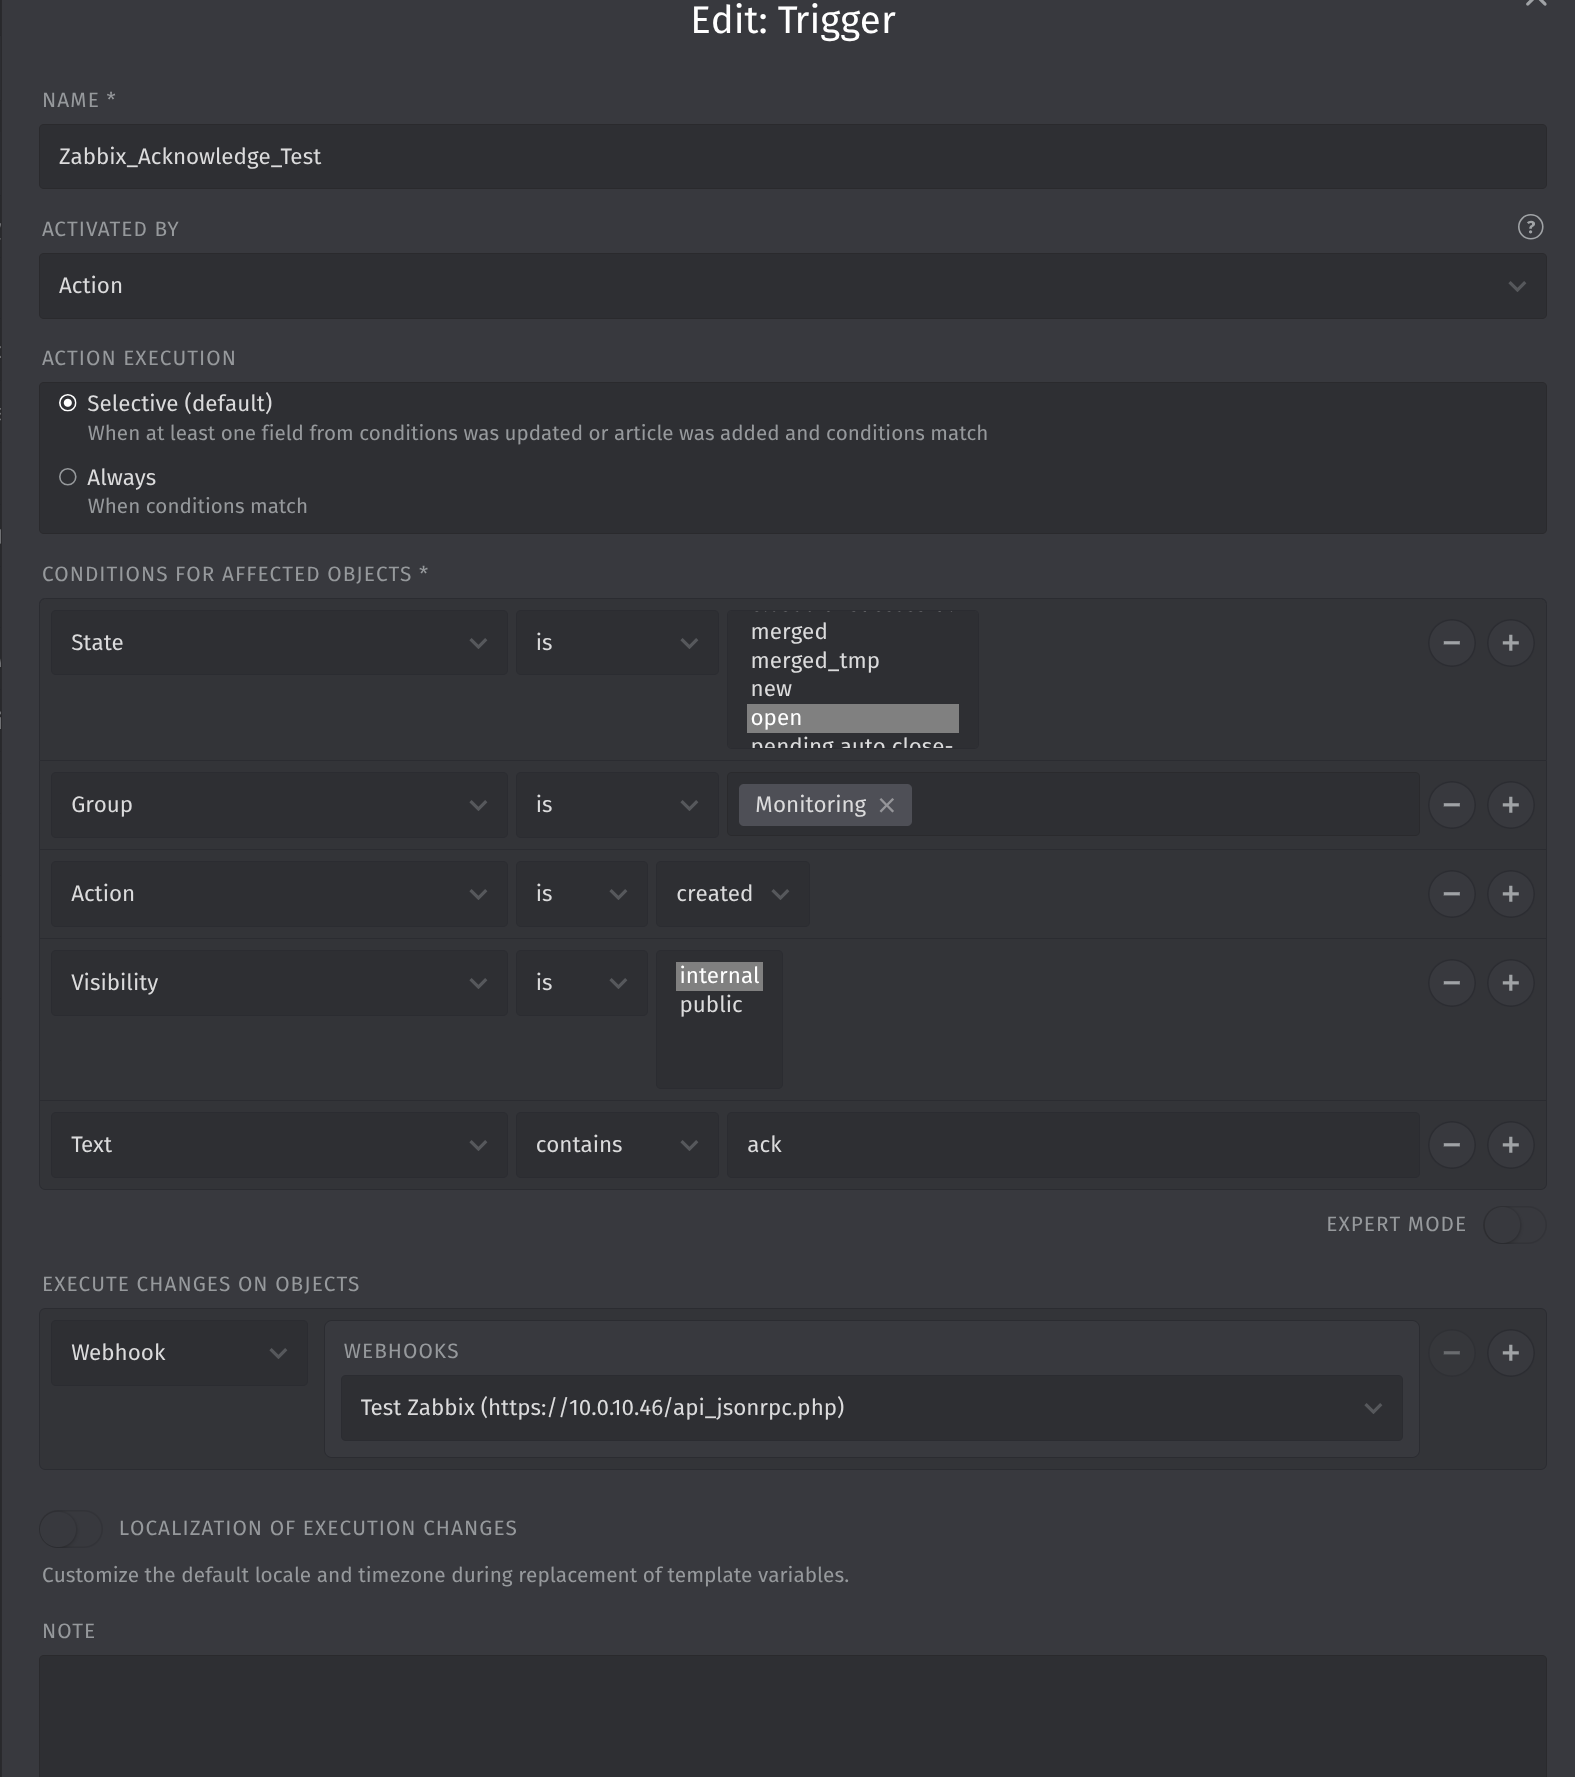Click the Name input field

792,157
